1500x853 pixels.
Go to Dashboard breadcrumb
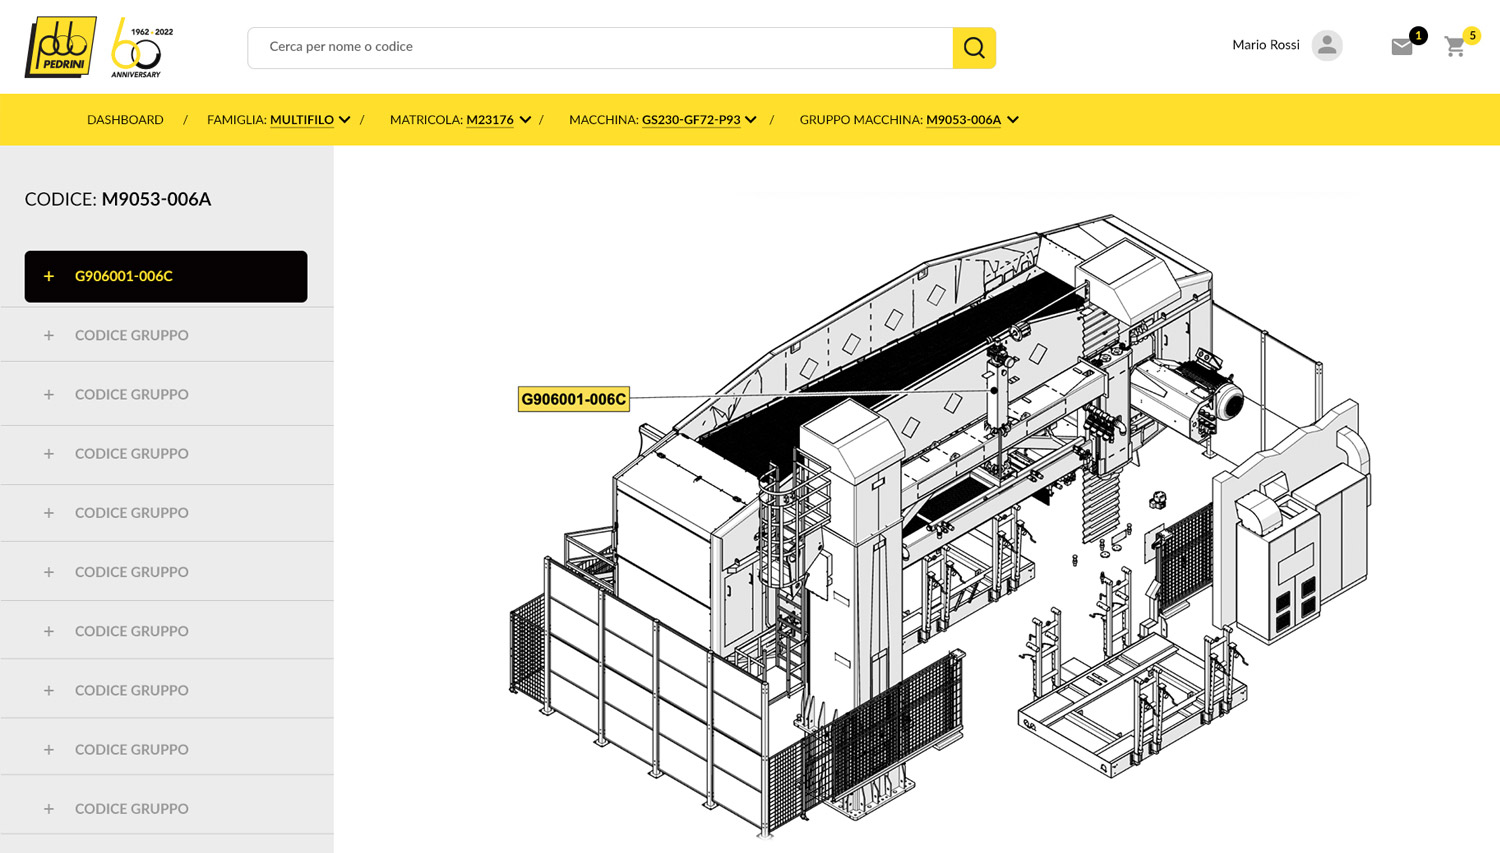pos(125,120)
